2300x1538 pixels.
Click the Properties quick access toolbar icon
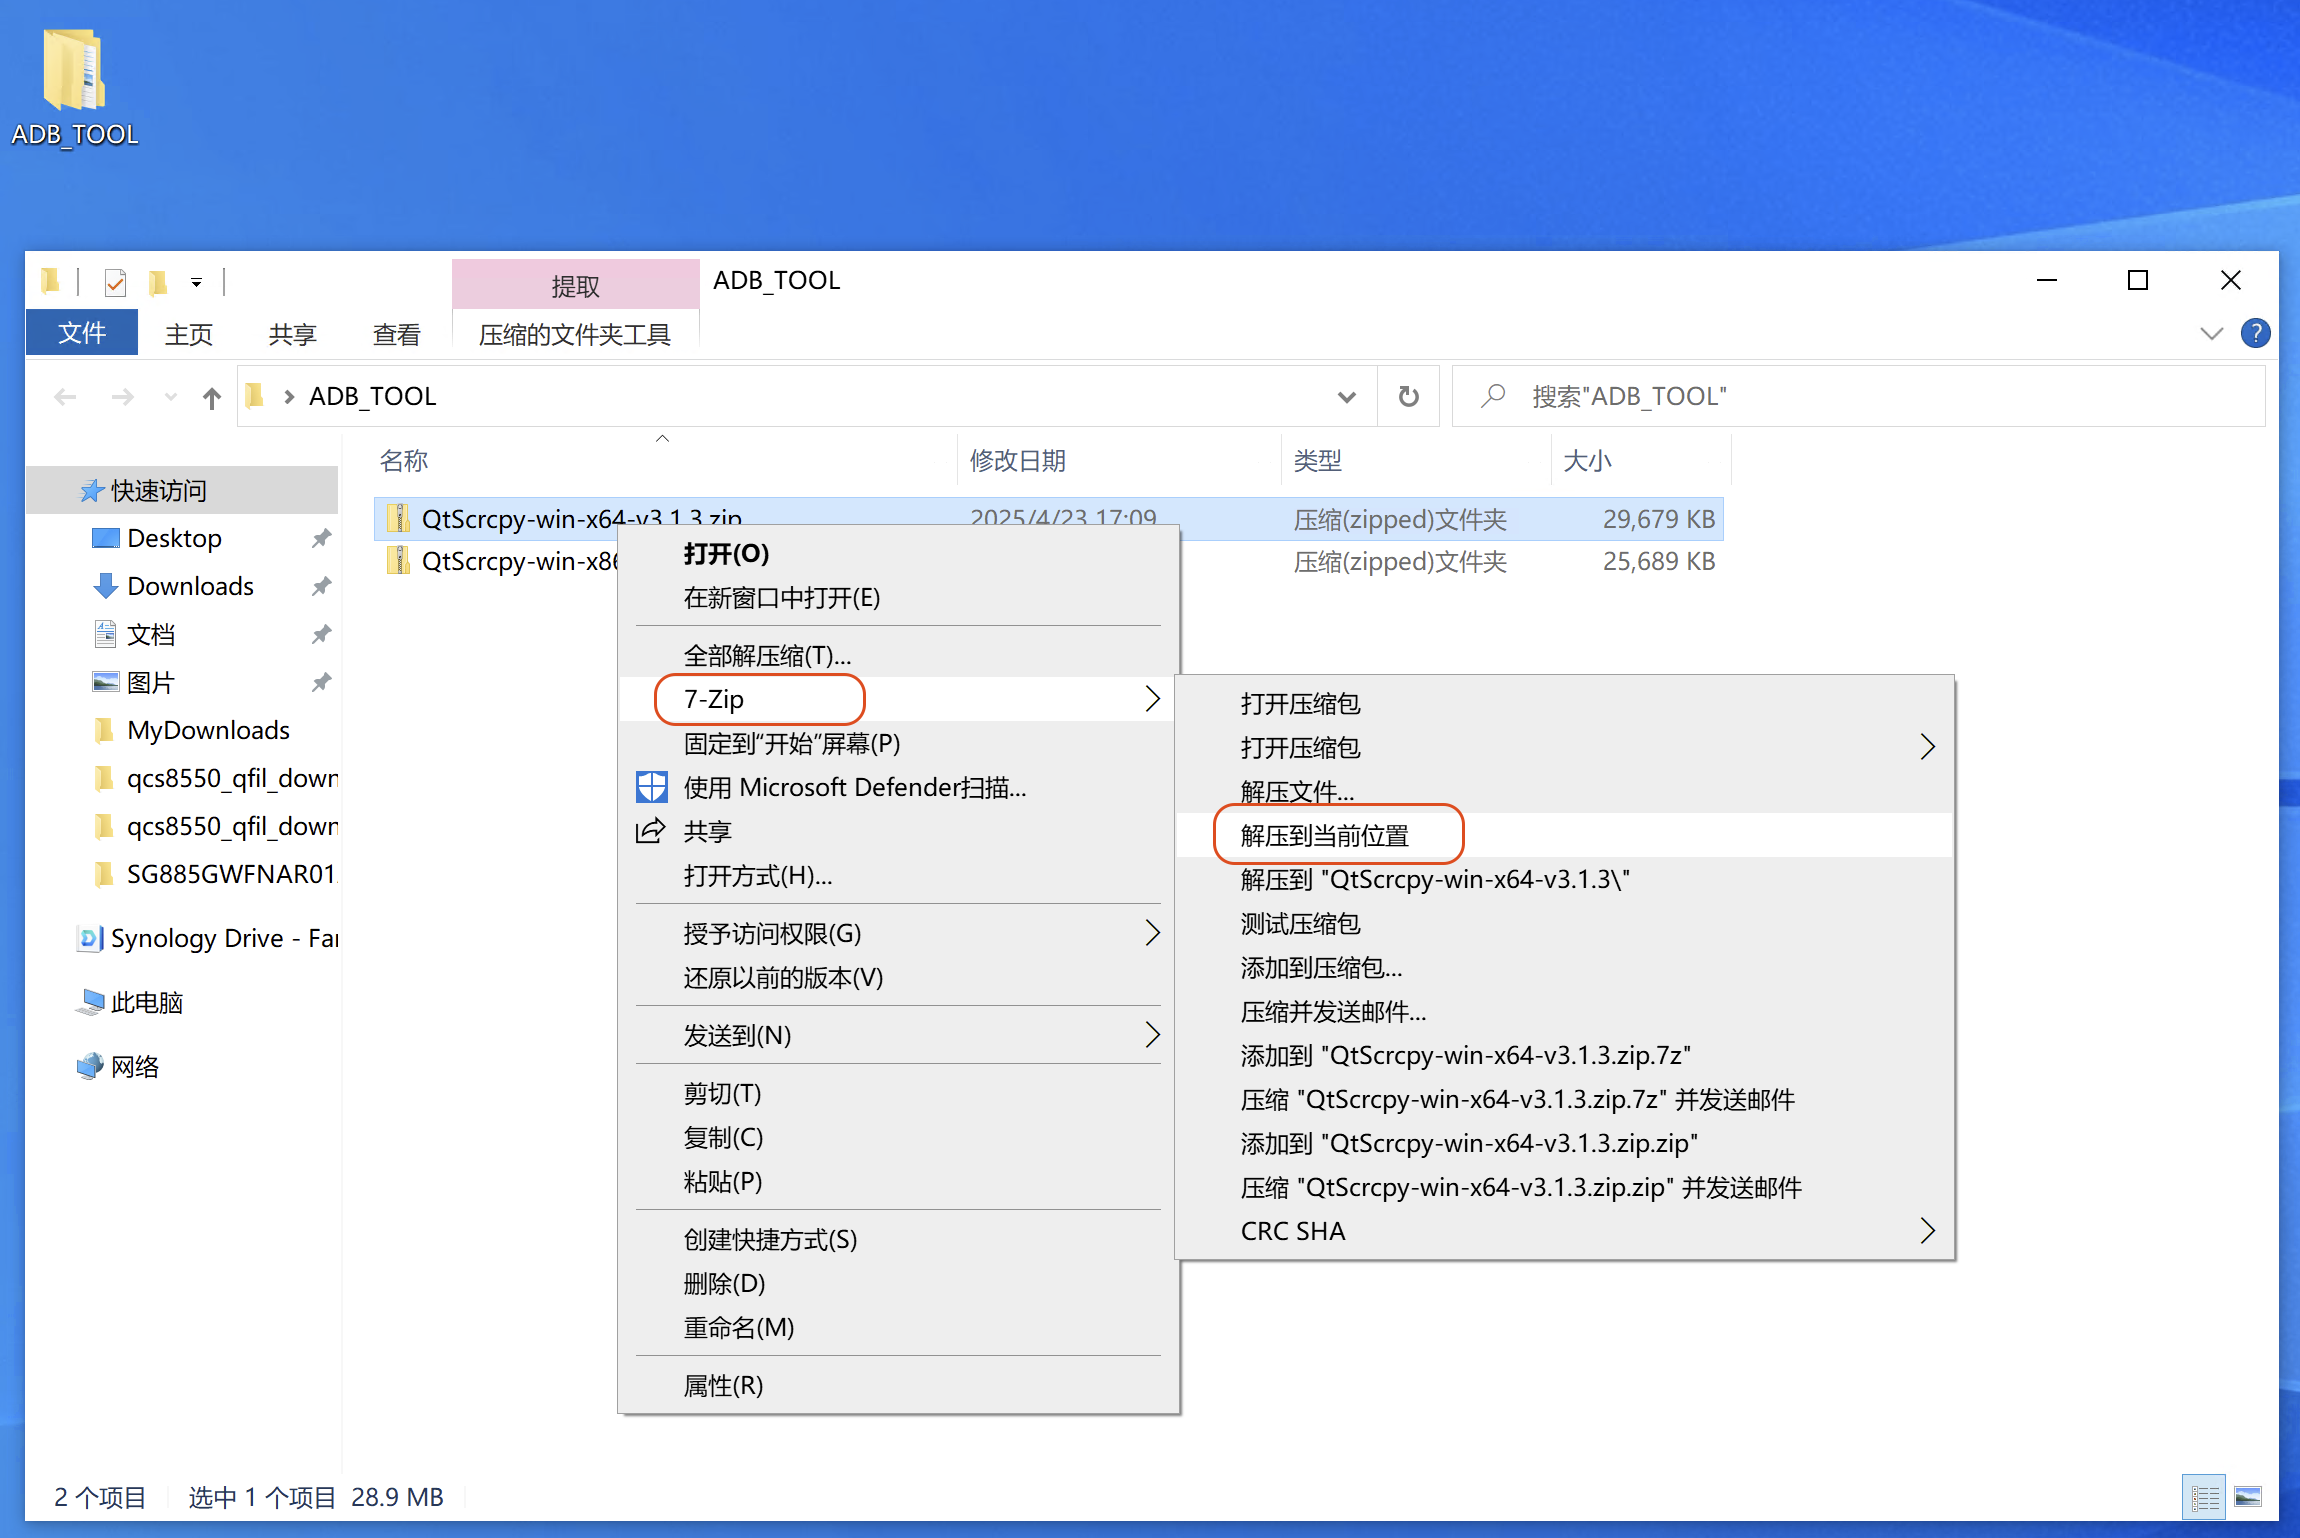(115, 283)
